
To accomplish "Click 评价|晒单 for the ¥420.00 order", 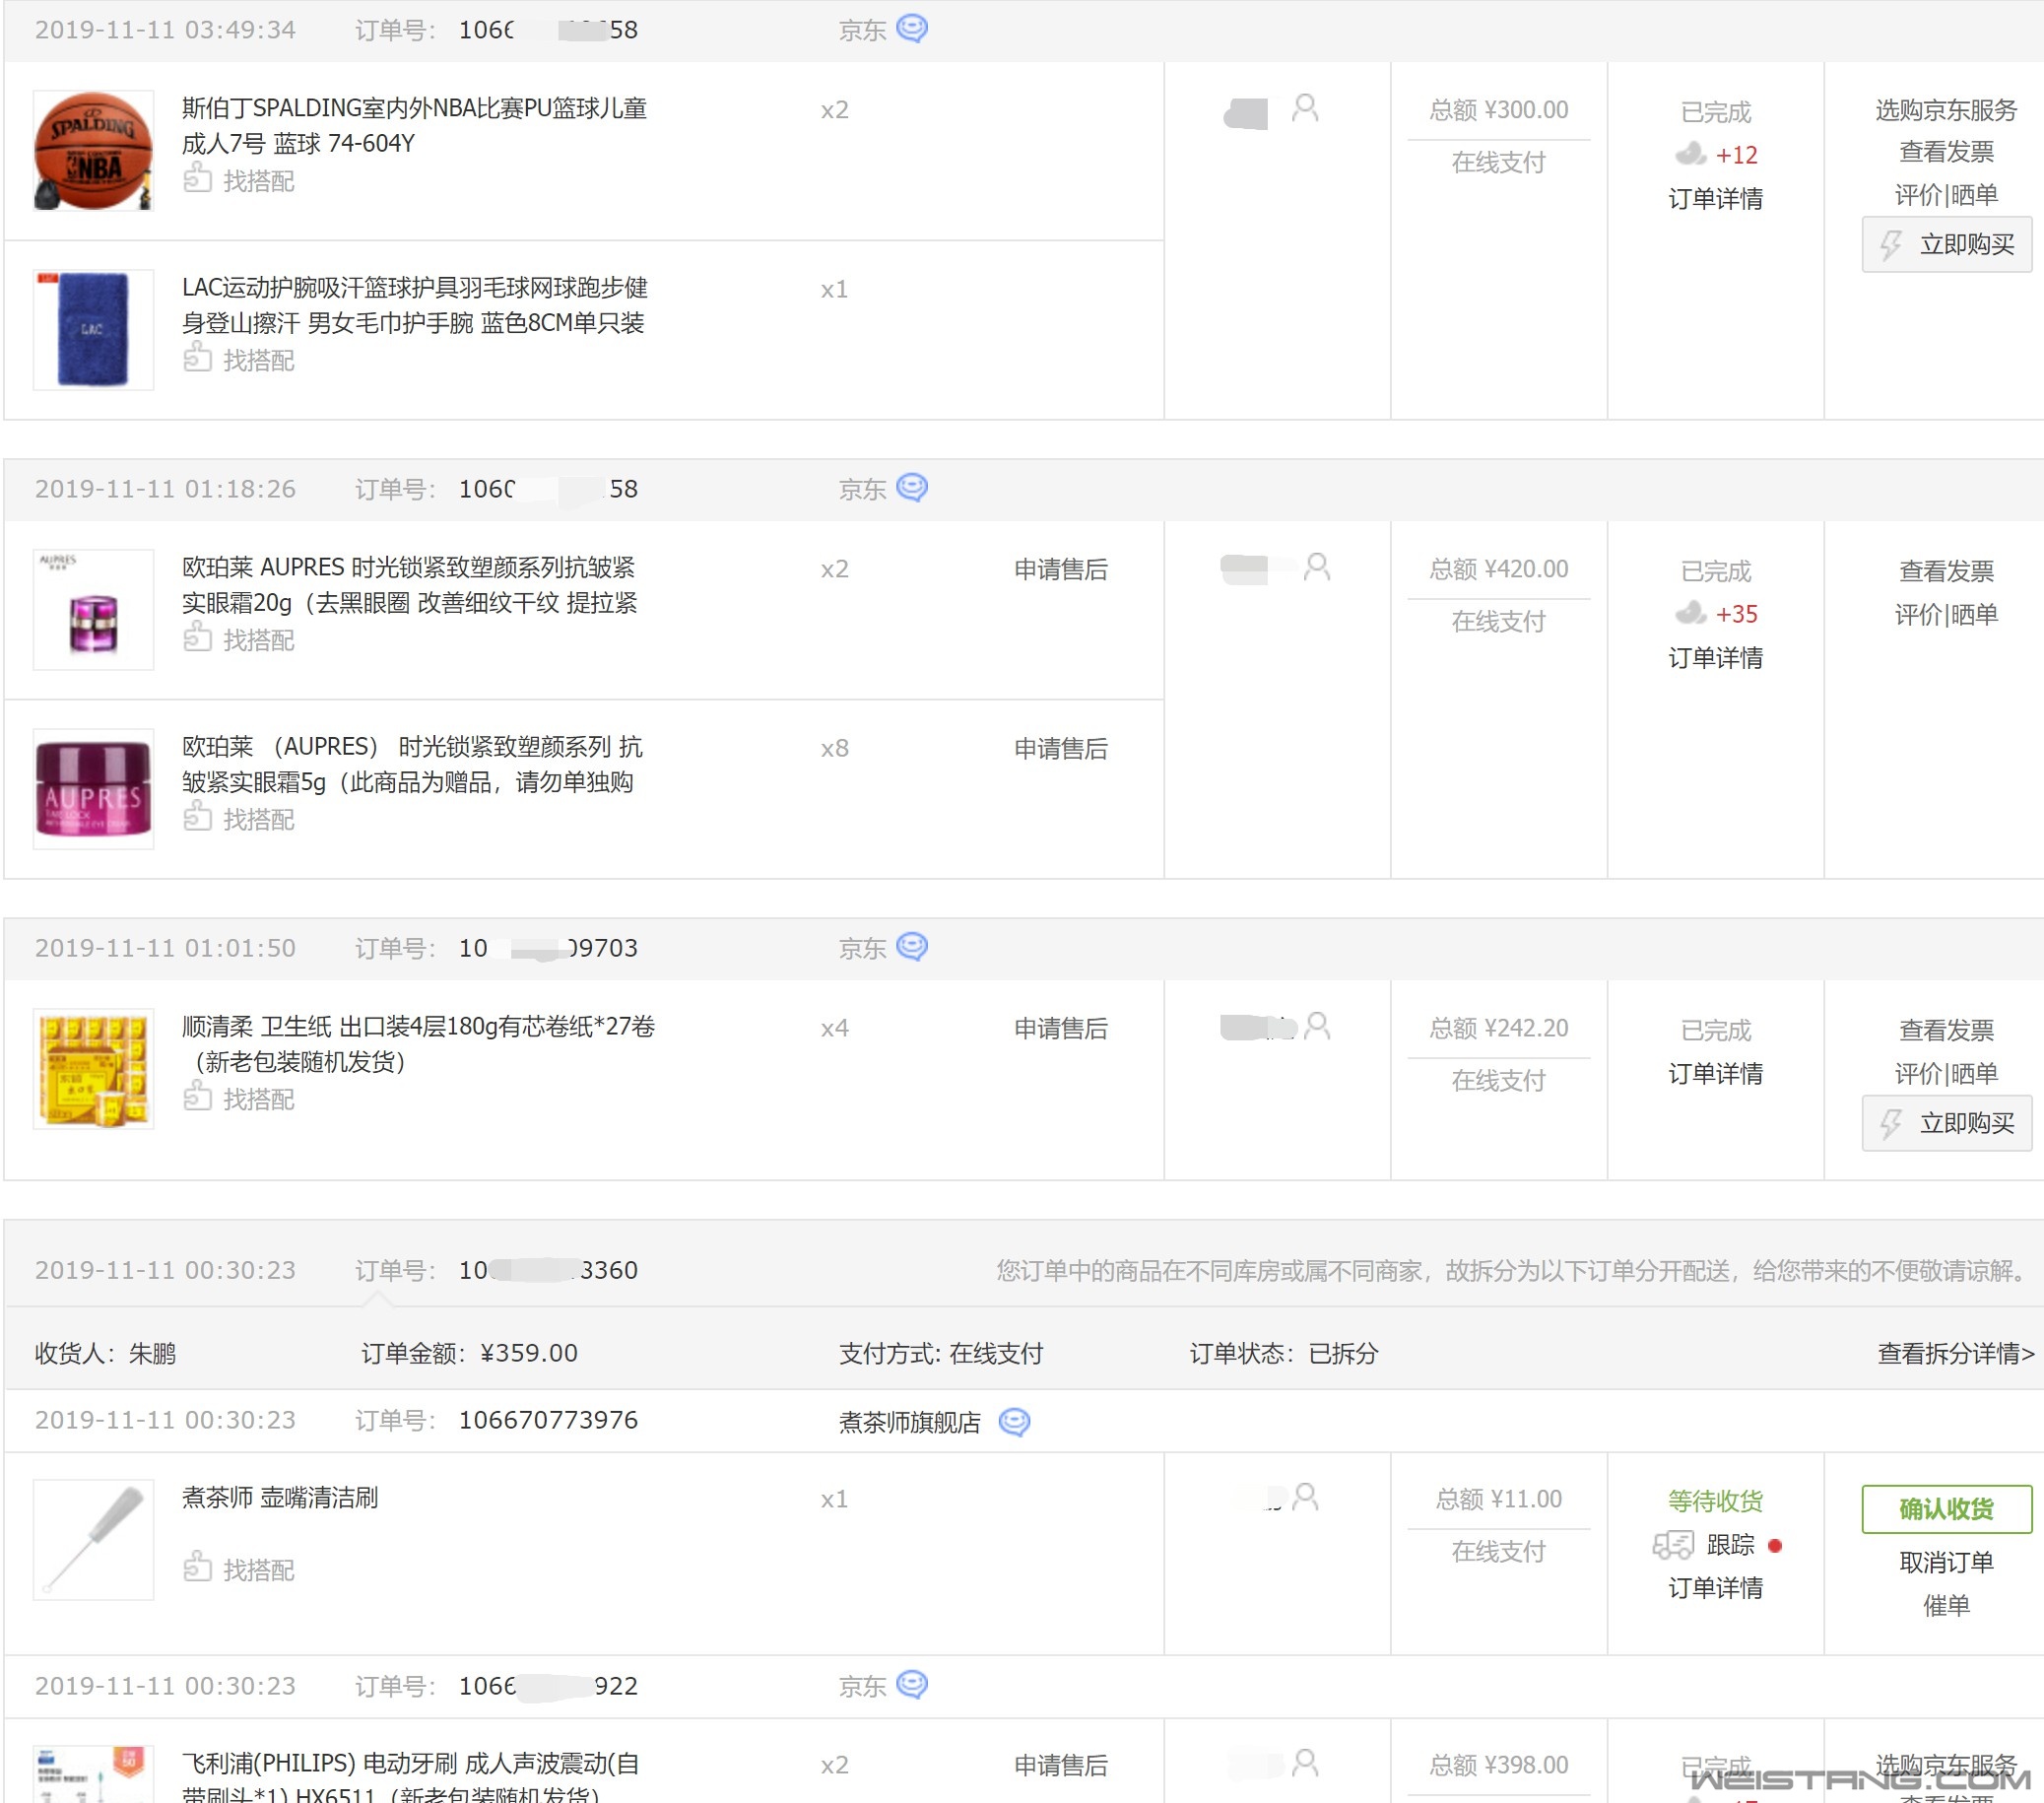I will click(x=1946, y=614).
